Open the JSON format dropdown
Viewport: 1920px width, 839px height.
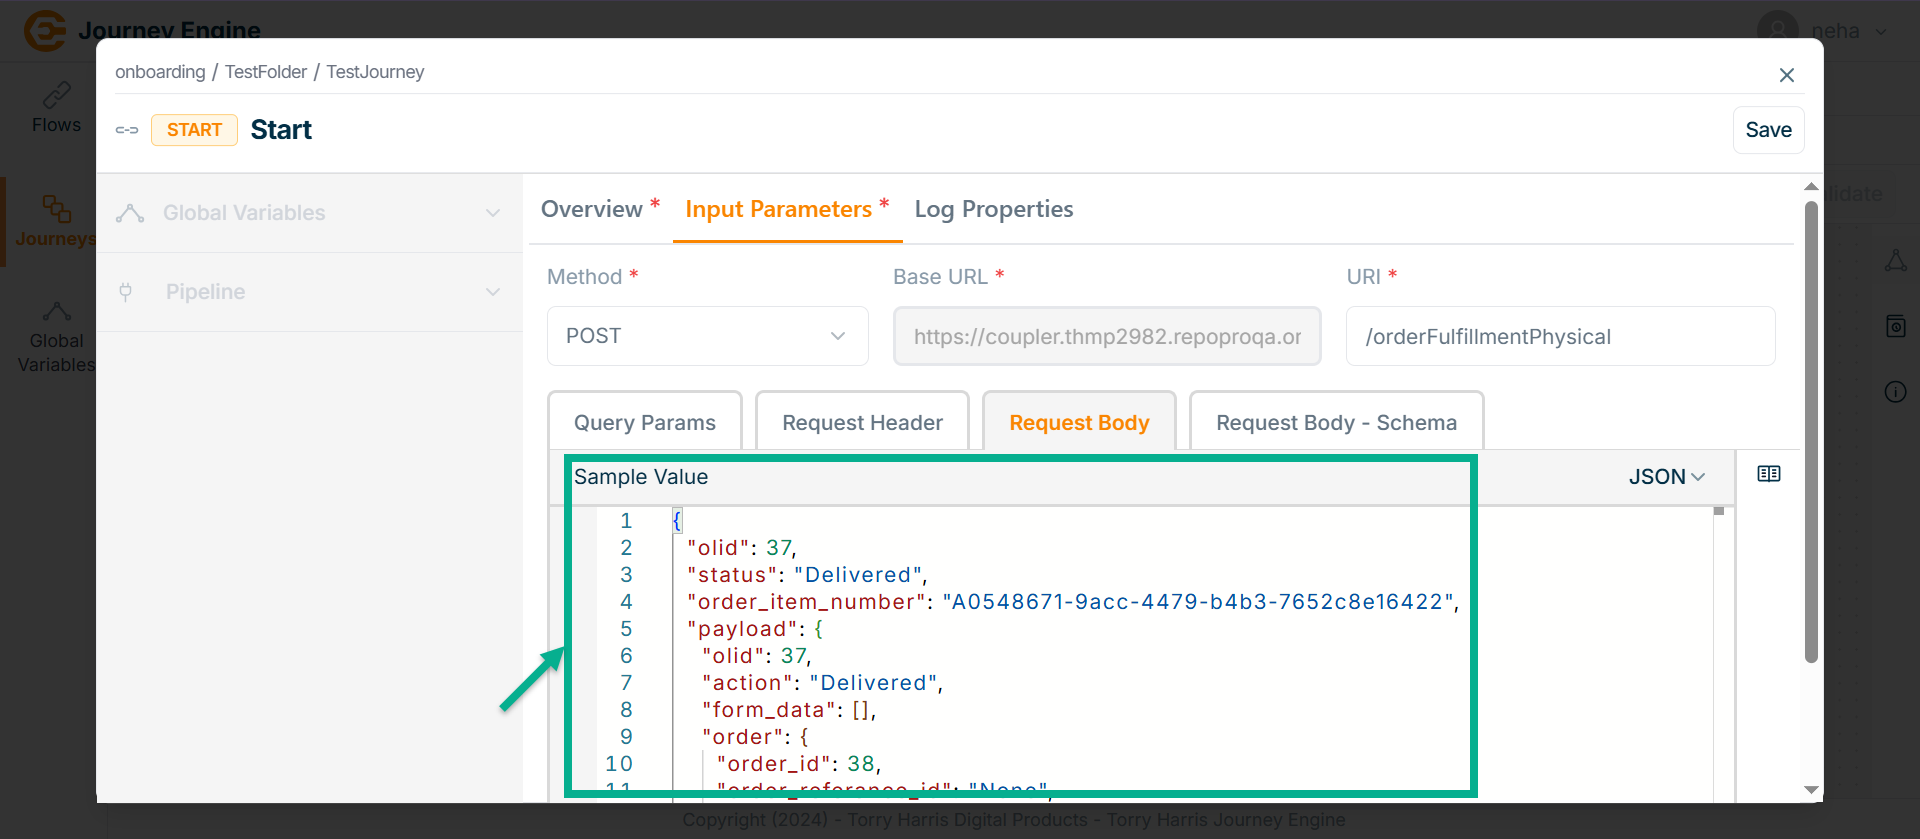pyautogui.click(x=1666, y=477)
